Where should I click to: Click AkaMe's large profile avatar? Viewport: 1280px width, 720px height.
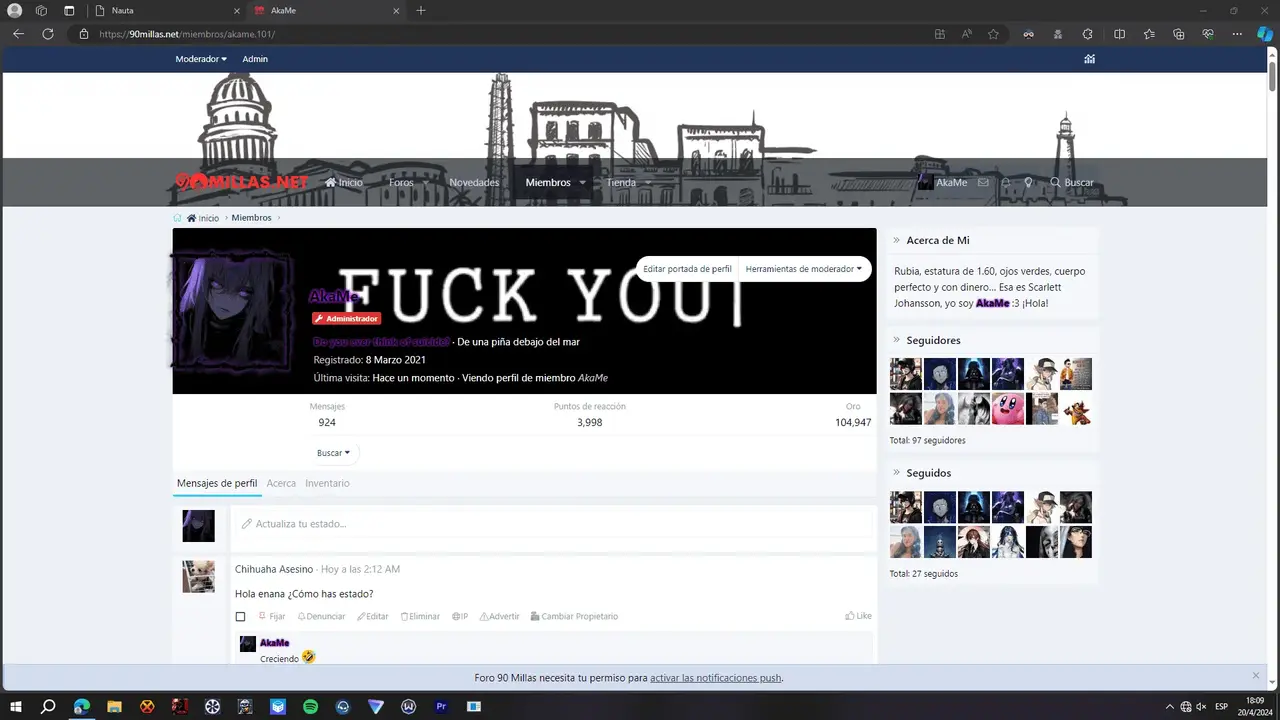232,311
